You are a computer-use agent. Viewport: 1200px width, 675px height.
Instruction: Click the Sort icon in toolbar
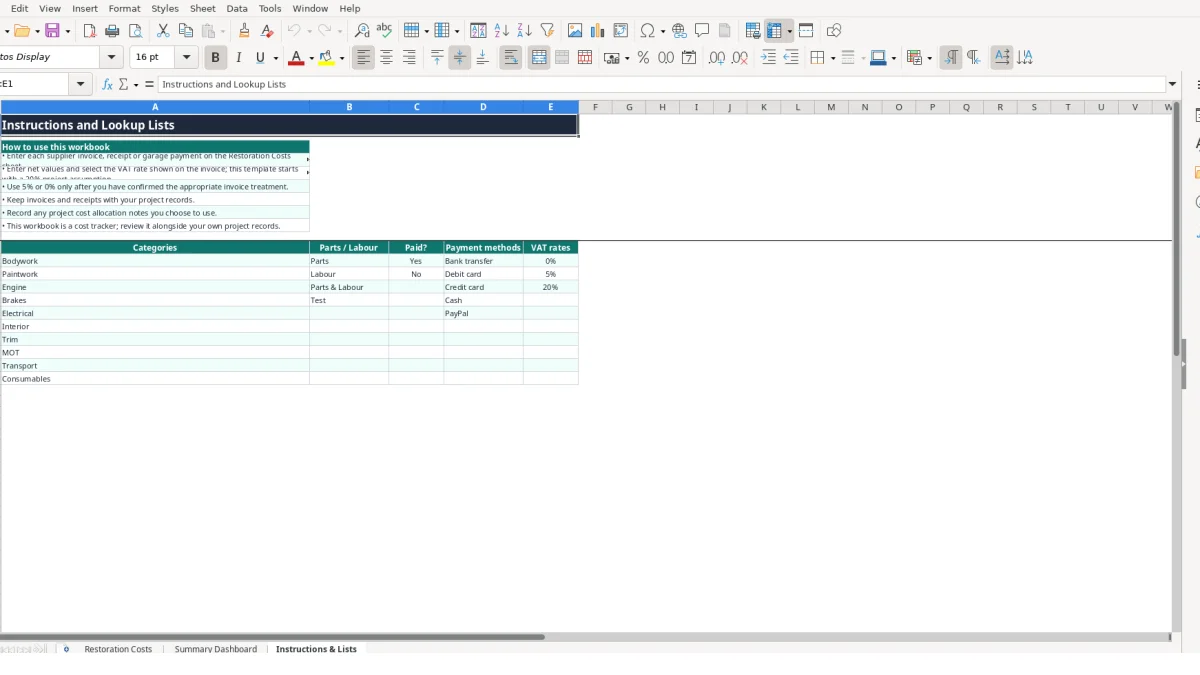coord(478,31)
